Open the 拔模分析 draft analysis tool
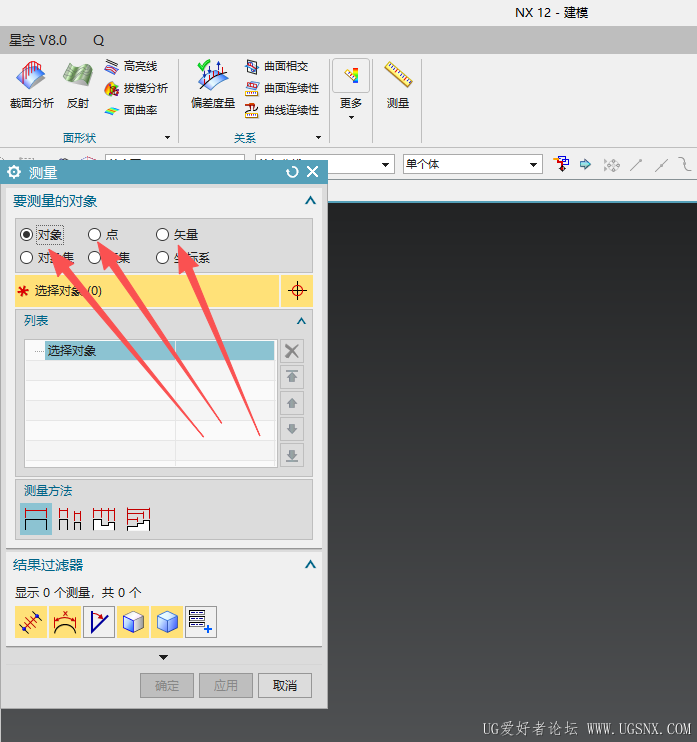This screenshot has height=742, width=697. [x=136, y=88]
